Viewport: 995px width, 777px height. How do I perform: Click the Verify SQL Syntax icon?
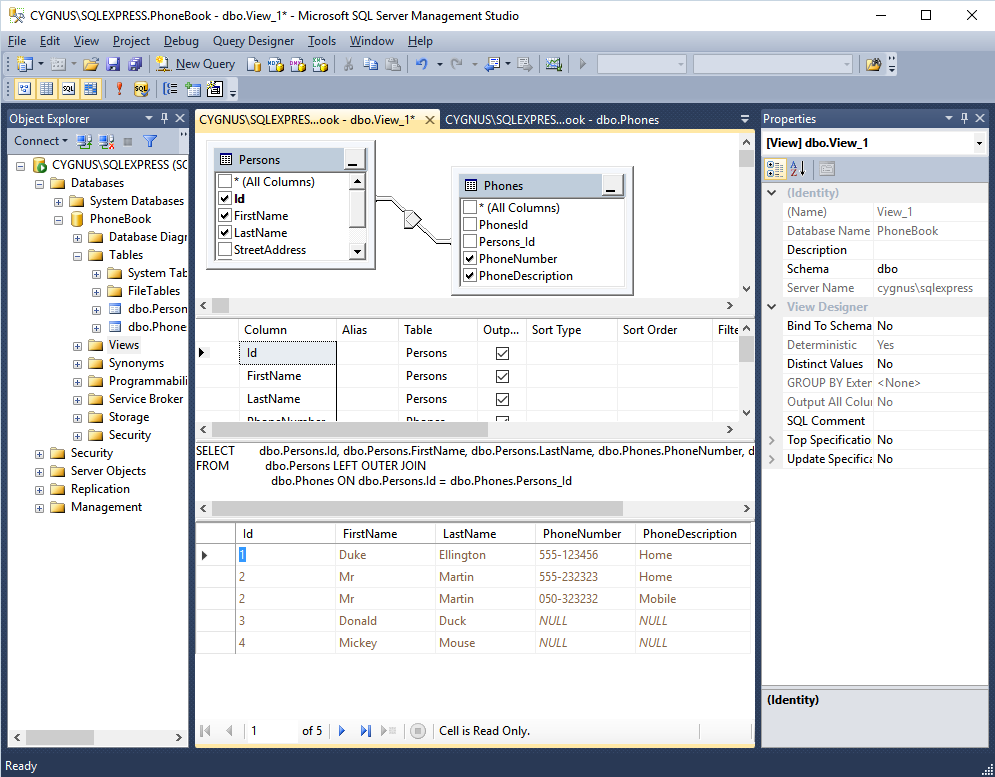pyautogui.click(x=142, y=89)
